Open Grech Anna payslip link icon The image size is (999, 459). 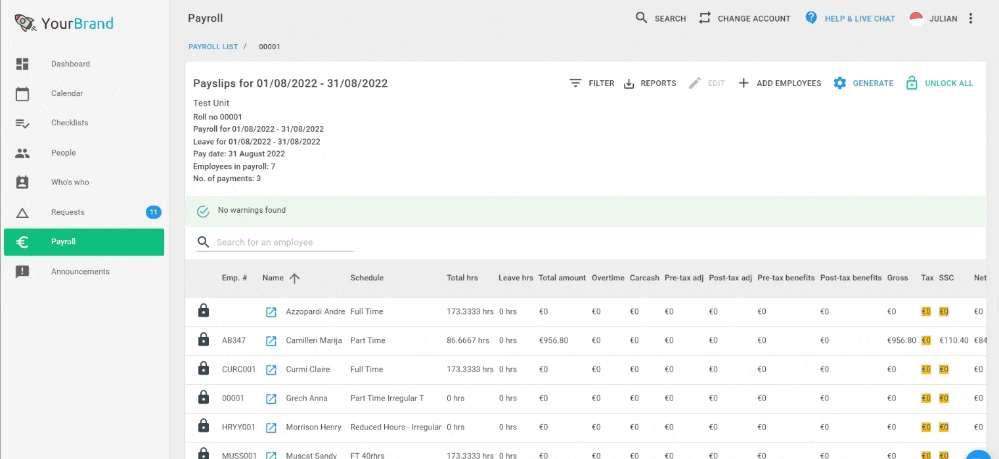271,398
